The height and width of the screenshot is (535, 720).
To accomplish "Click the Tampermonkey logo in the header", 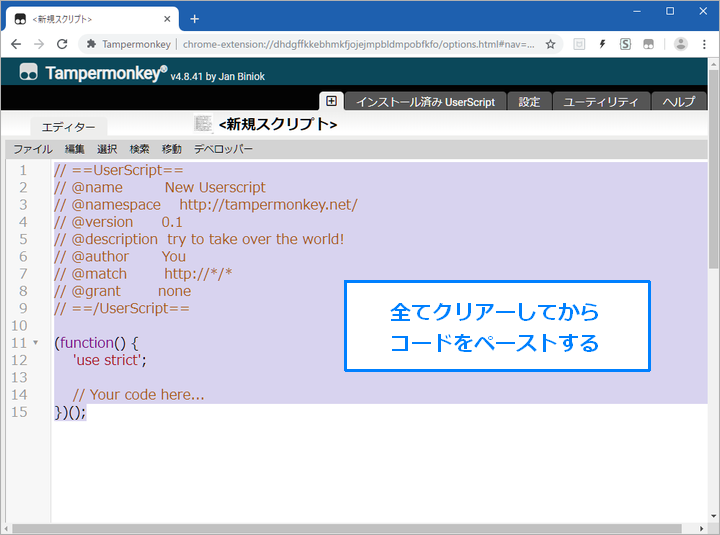I will click(x=28, y=72).
